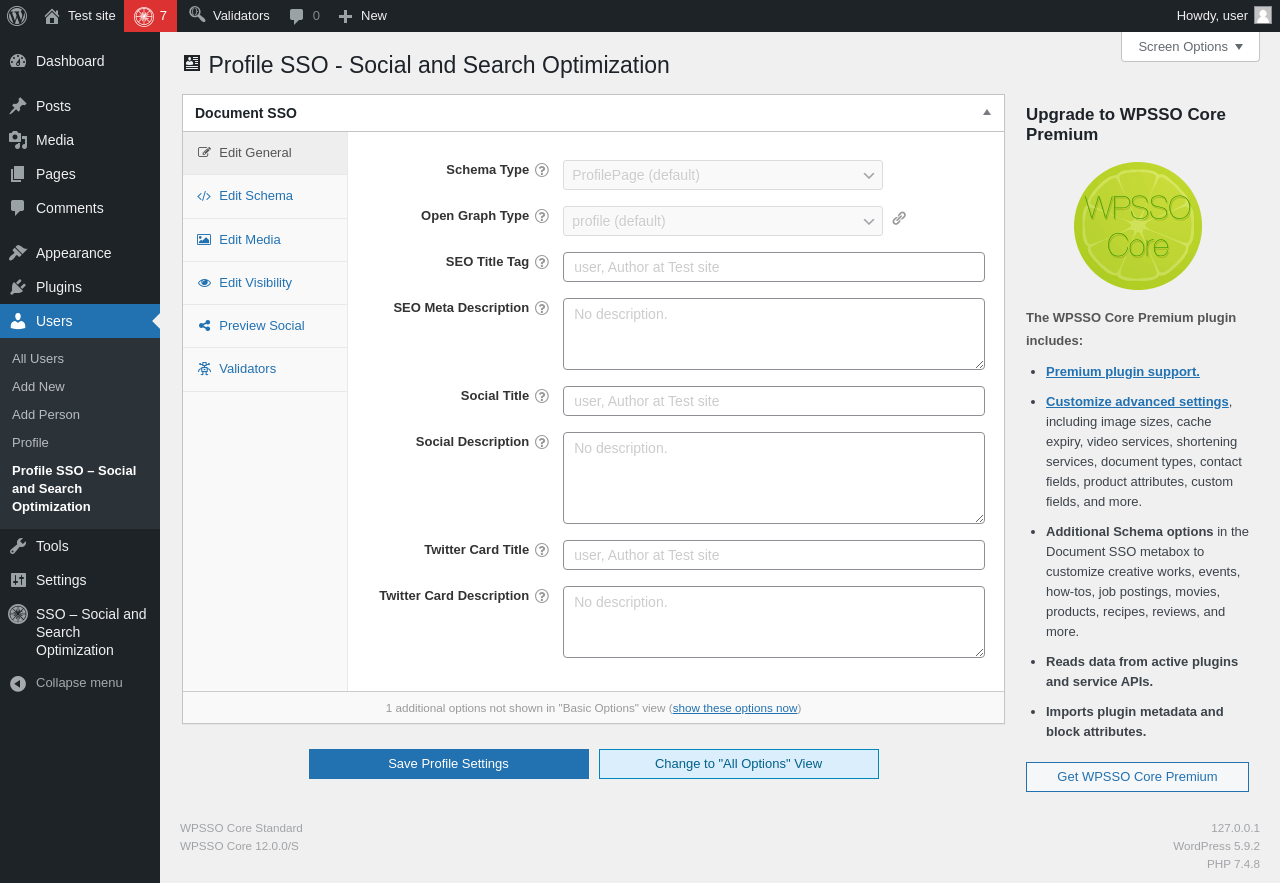The height and width of the screenshot is (883, 1280).
Task: Select the Edit General tab
Action: [265, 153]
